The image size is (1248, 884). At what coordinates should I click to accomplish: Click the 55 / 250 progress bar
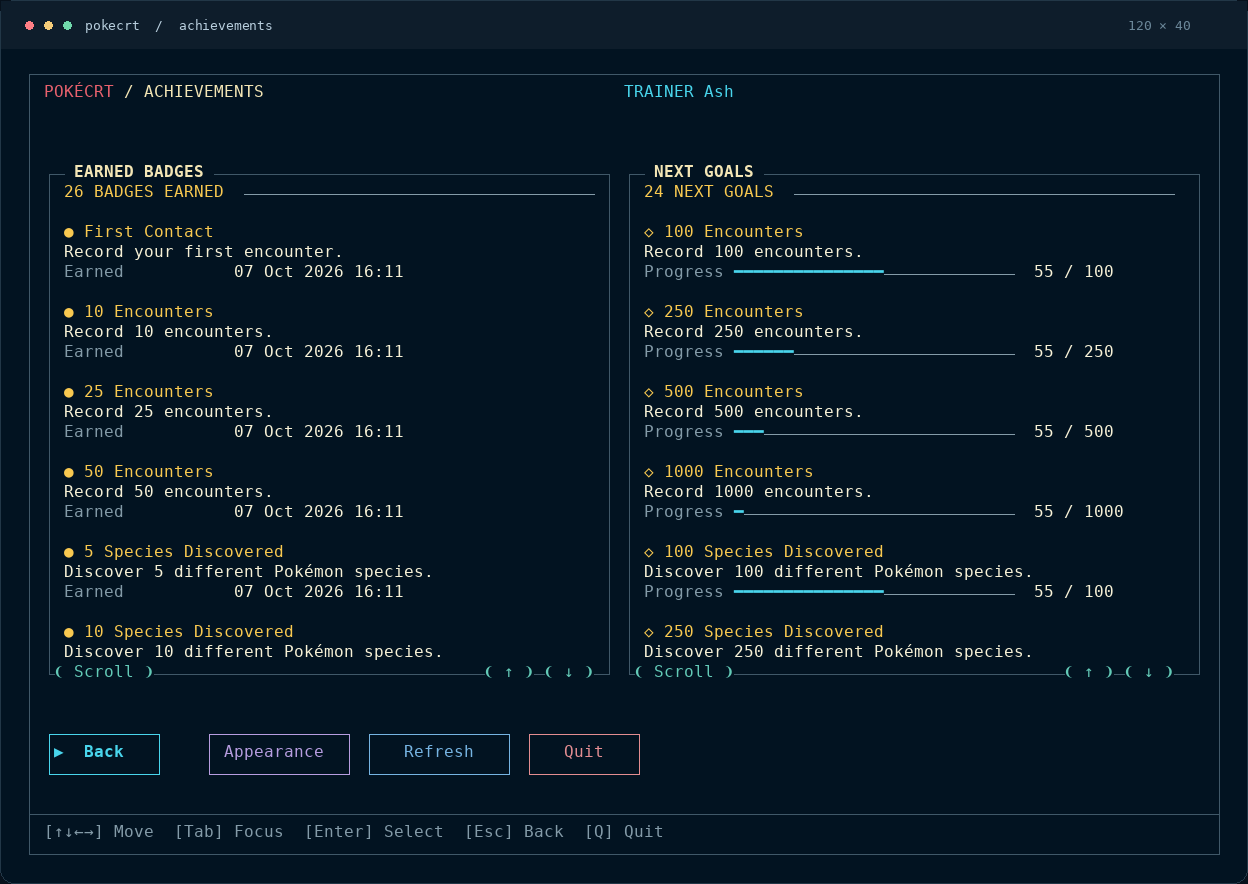click(x=874, y=352)
